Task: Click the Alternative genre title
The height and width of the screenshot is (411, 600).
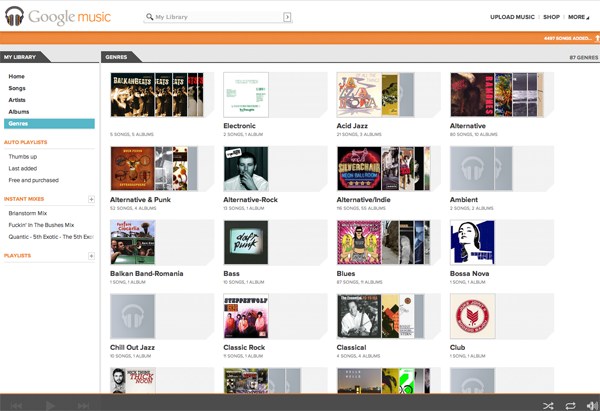Action: click(x=468, y=126)
